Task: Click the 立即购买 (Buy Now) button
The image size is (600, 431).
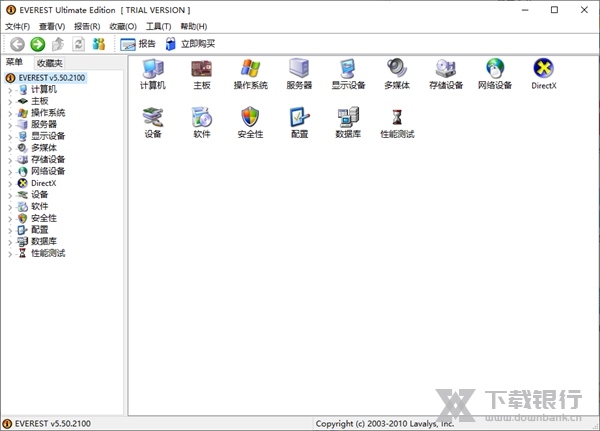Action: click(190, 44)
